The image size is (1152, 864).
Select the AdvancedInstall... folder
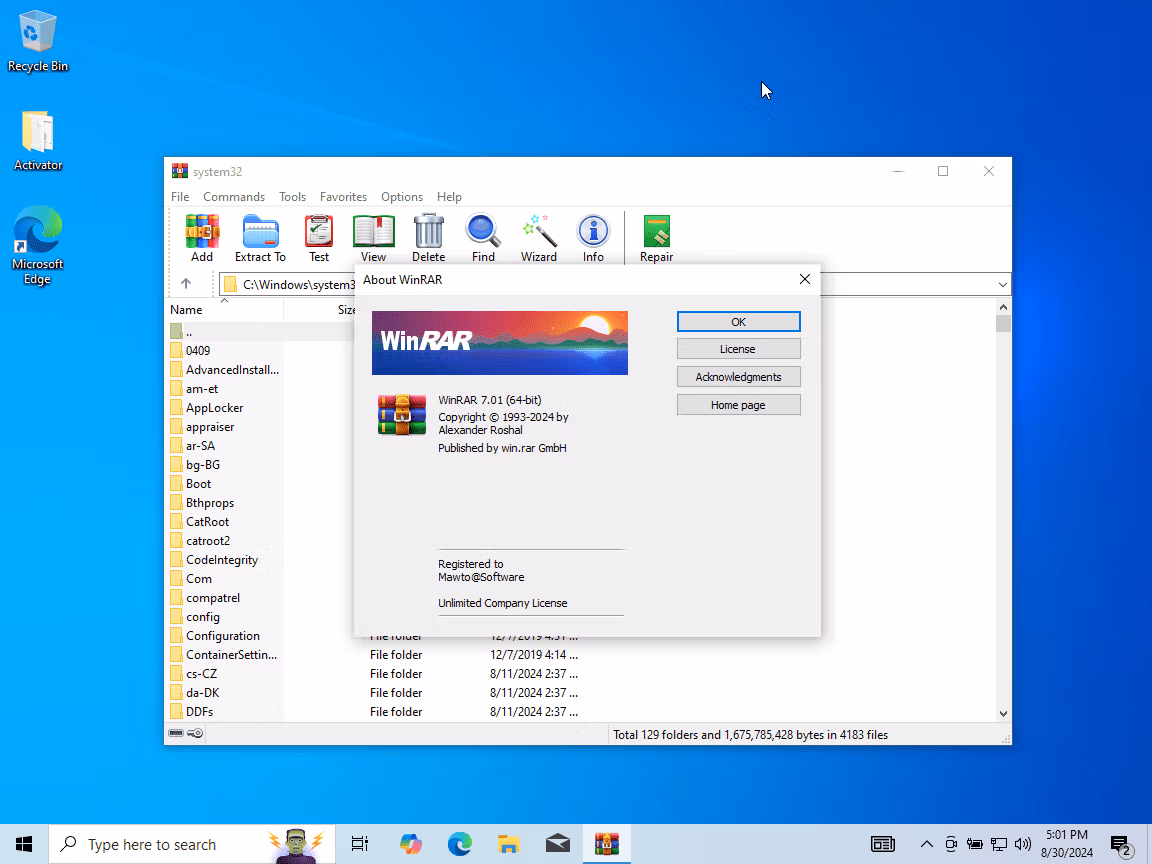tap(224, 370)
